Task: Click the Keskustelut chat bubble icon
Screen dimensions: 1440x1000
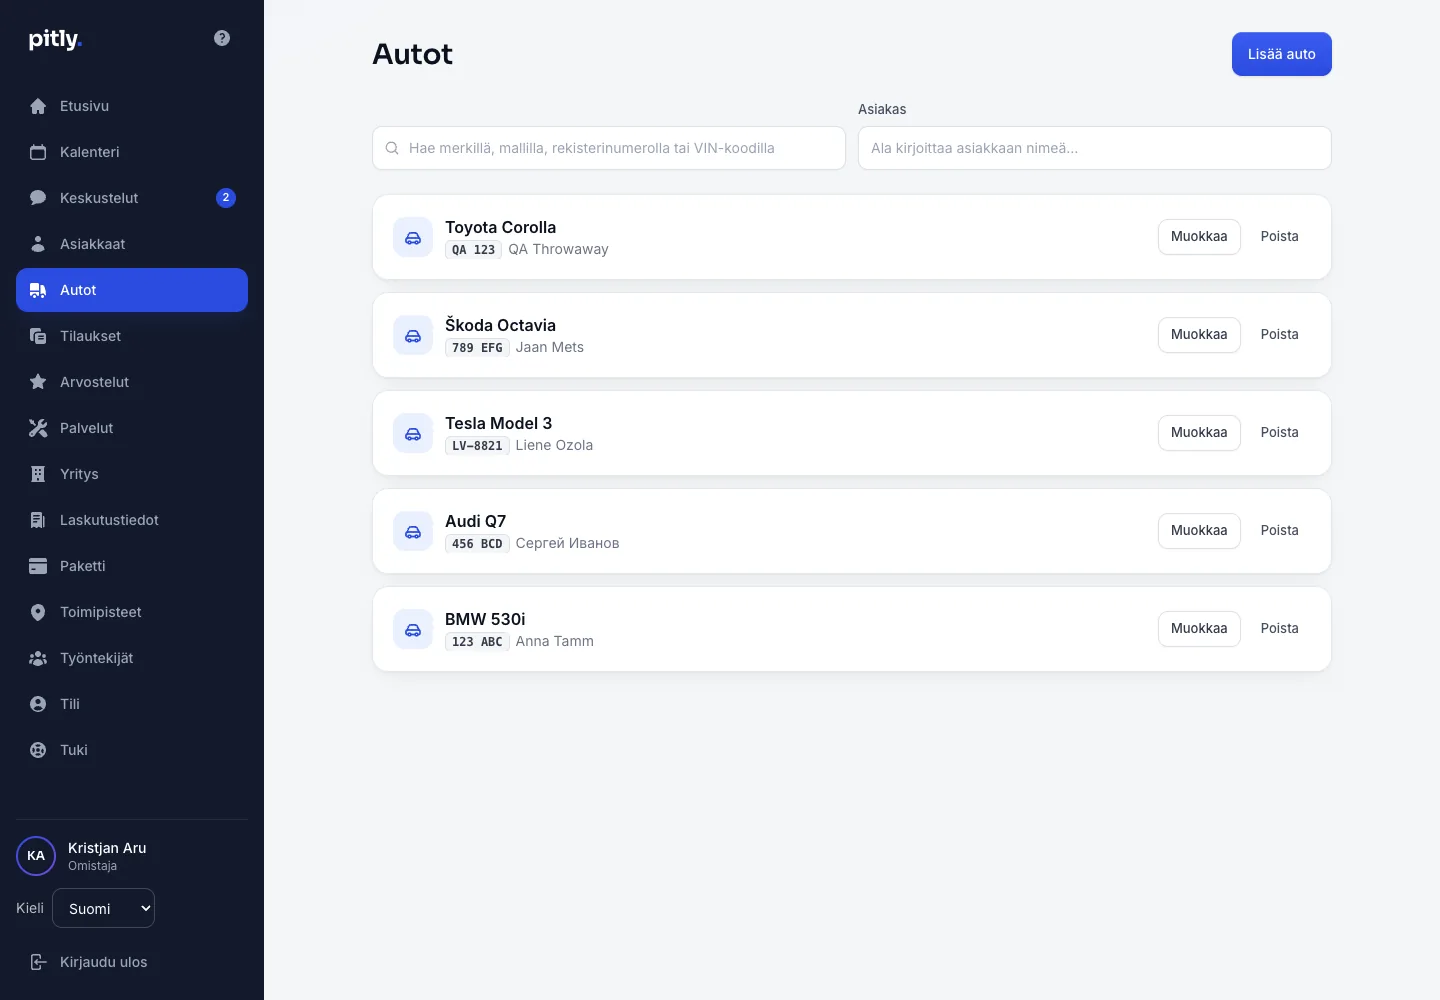Action: point(38,198)
